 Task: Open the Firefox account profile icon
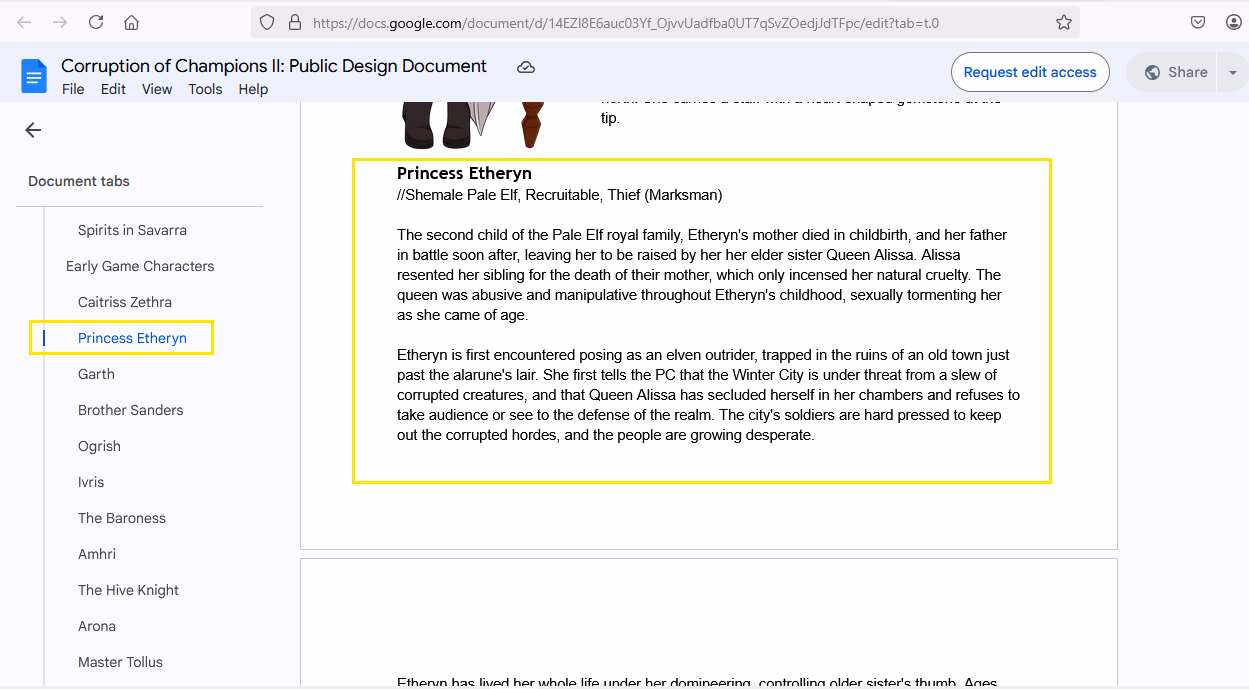(x=1232, y=22)
